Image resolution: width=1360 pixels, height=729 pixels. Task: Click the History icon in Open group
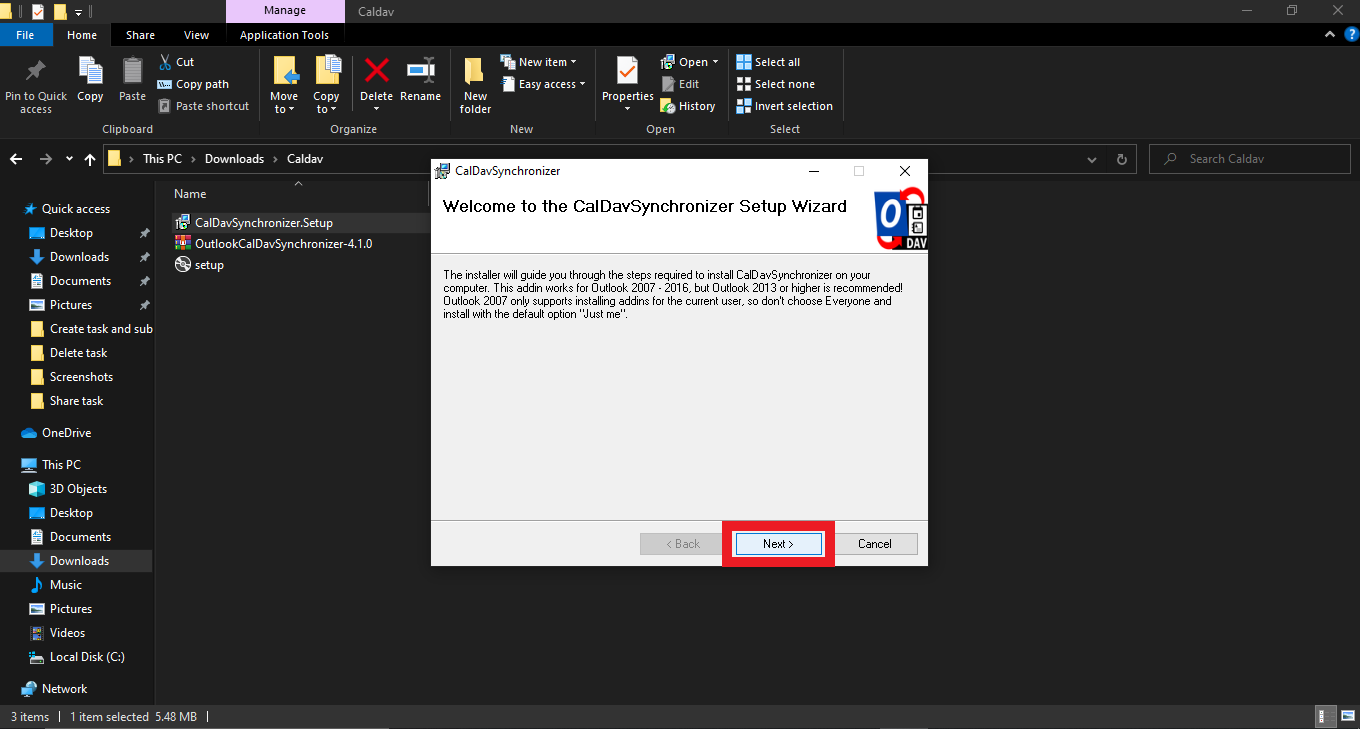coord(668,106)
